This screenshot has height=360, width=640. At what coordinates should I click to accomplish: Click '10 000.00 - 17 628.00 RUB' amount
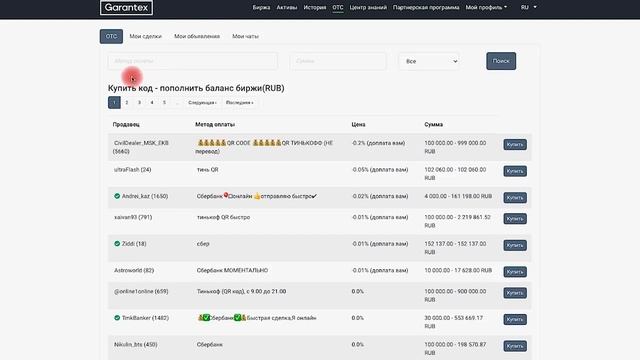coord(458,270)
